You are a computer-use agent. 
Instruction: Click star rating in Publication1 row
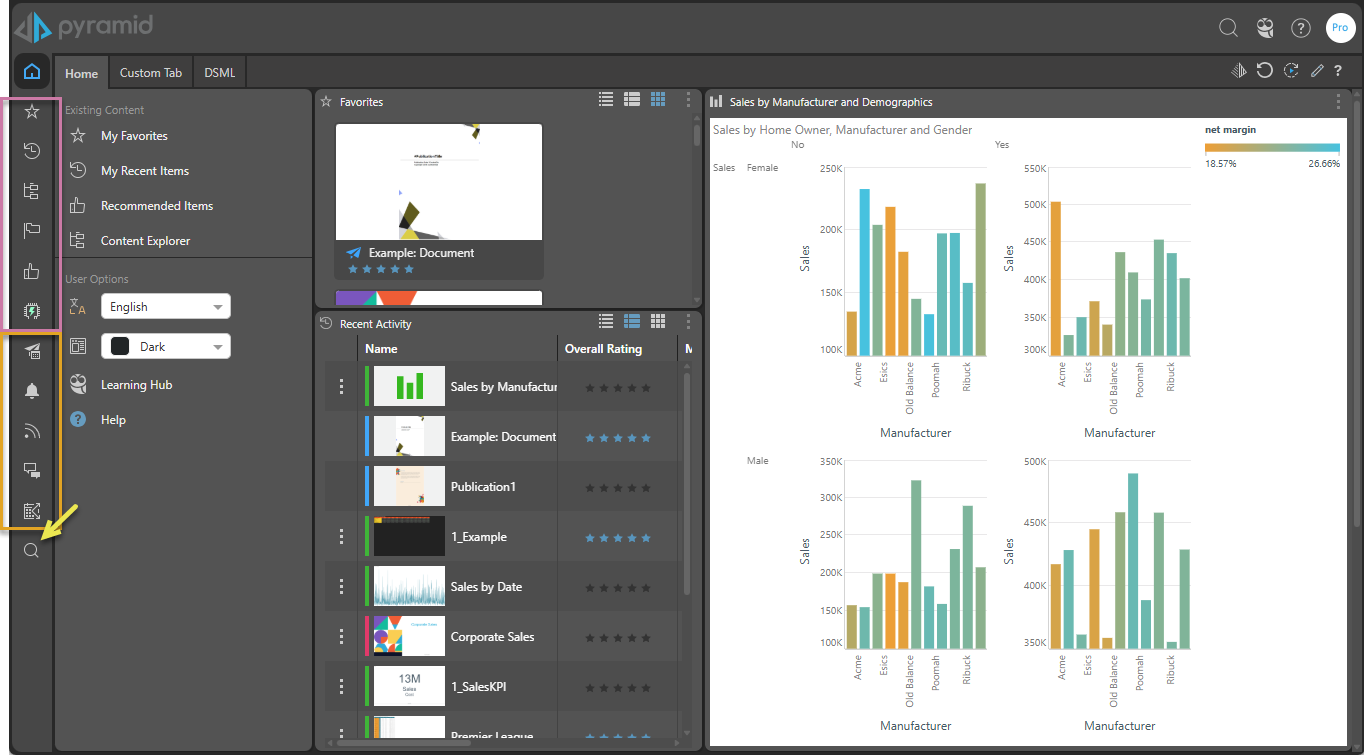coord(618,488)
